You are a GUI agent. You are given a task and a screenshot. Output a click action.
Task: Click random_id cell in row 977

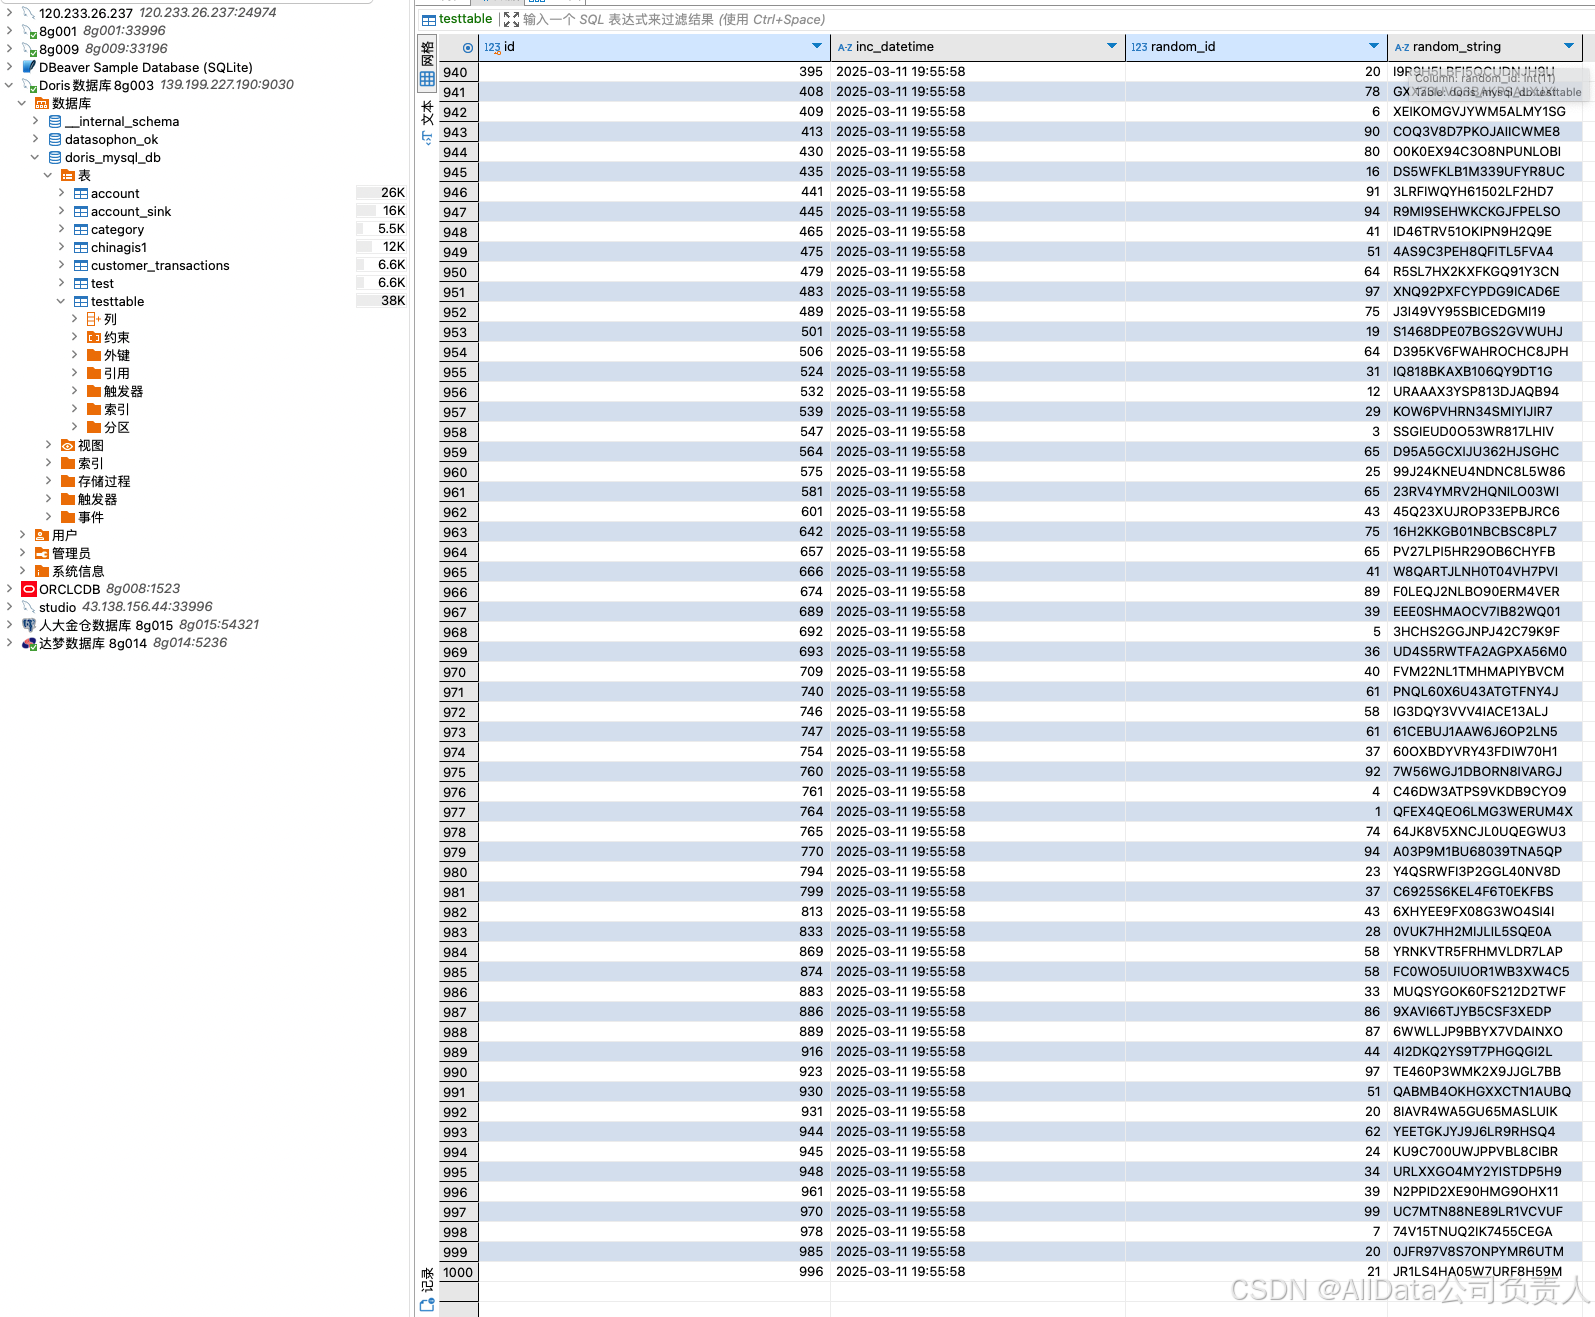click(1256, 812)
